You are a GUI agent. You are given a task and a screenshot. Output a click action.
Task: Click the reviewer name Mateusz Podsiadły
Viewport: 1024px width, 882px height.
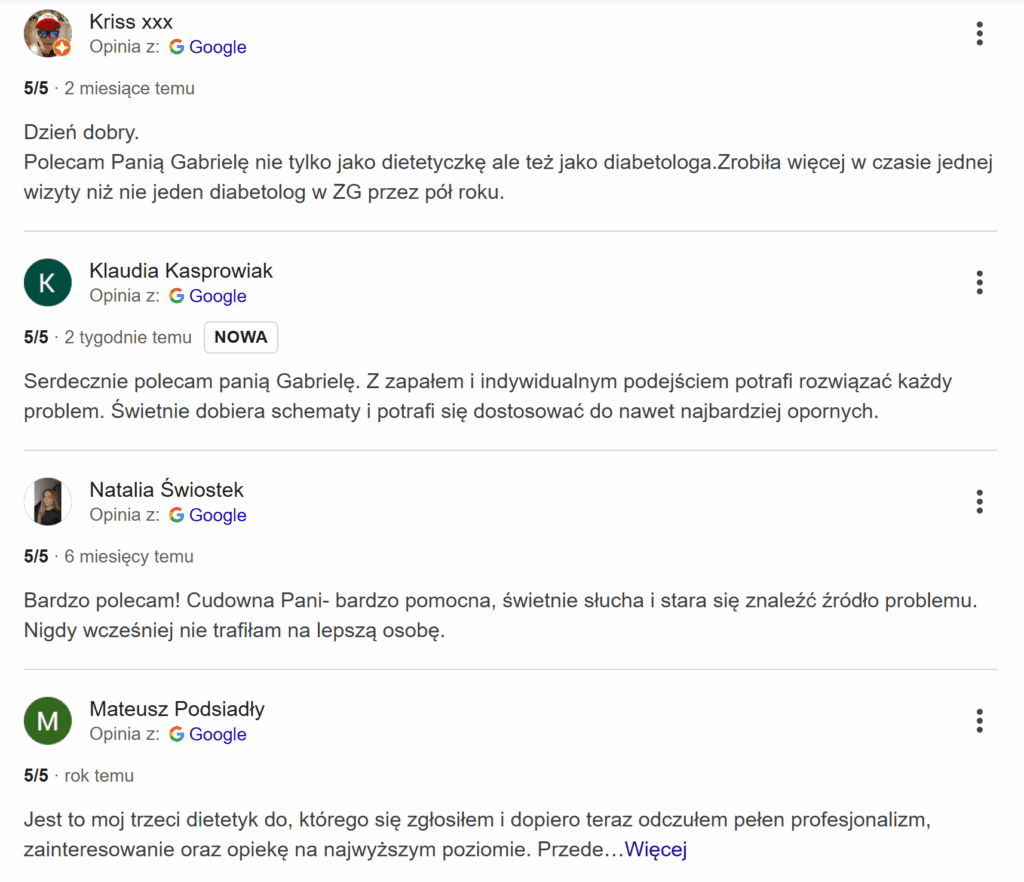tap(177, 709)
